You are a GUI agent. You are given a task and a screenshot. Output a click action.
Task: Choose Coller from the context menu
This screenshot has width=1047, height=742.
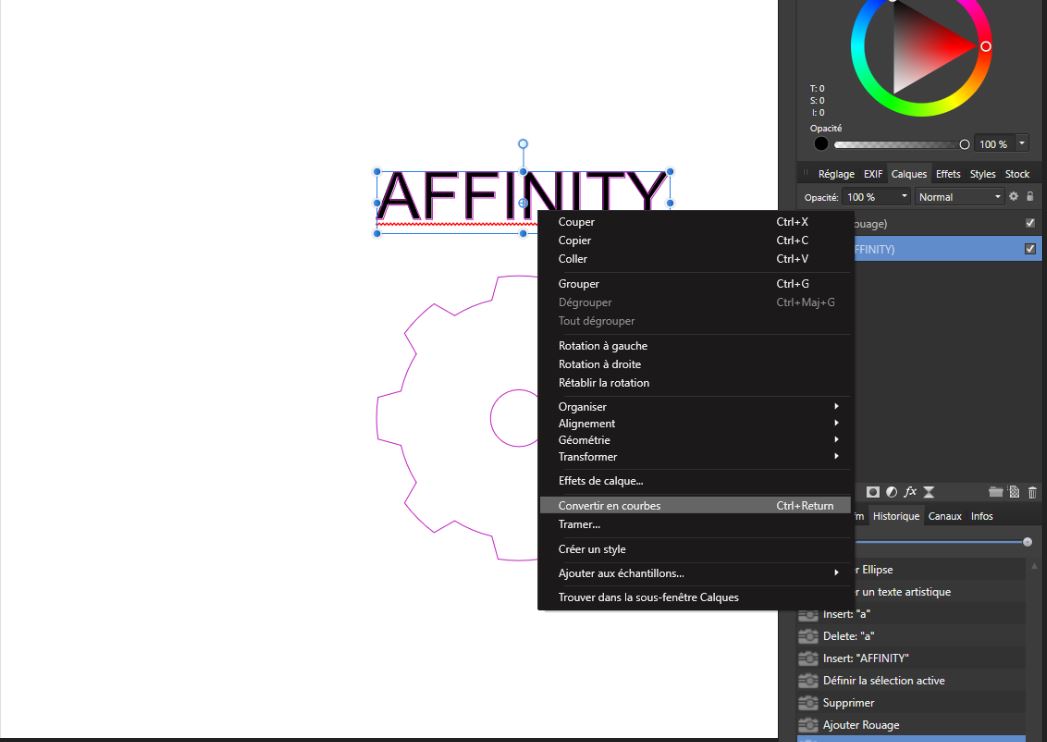pos(694,258)
